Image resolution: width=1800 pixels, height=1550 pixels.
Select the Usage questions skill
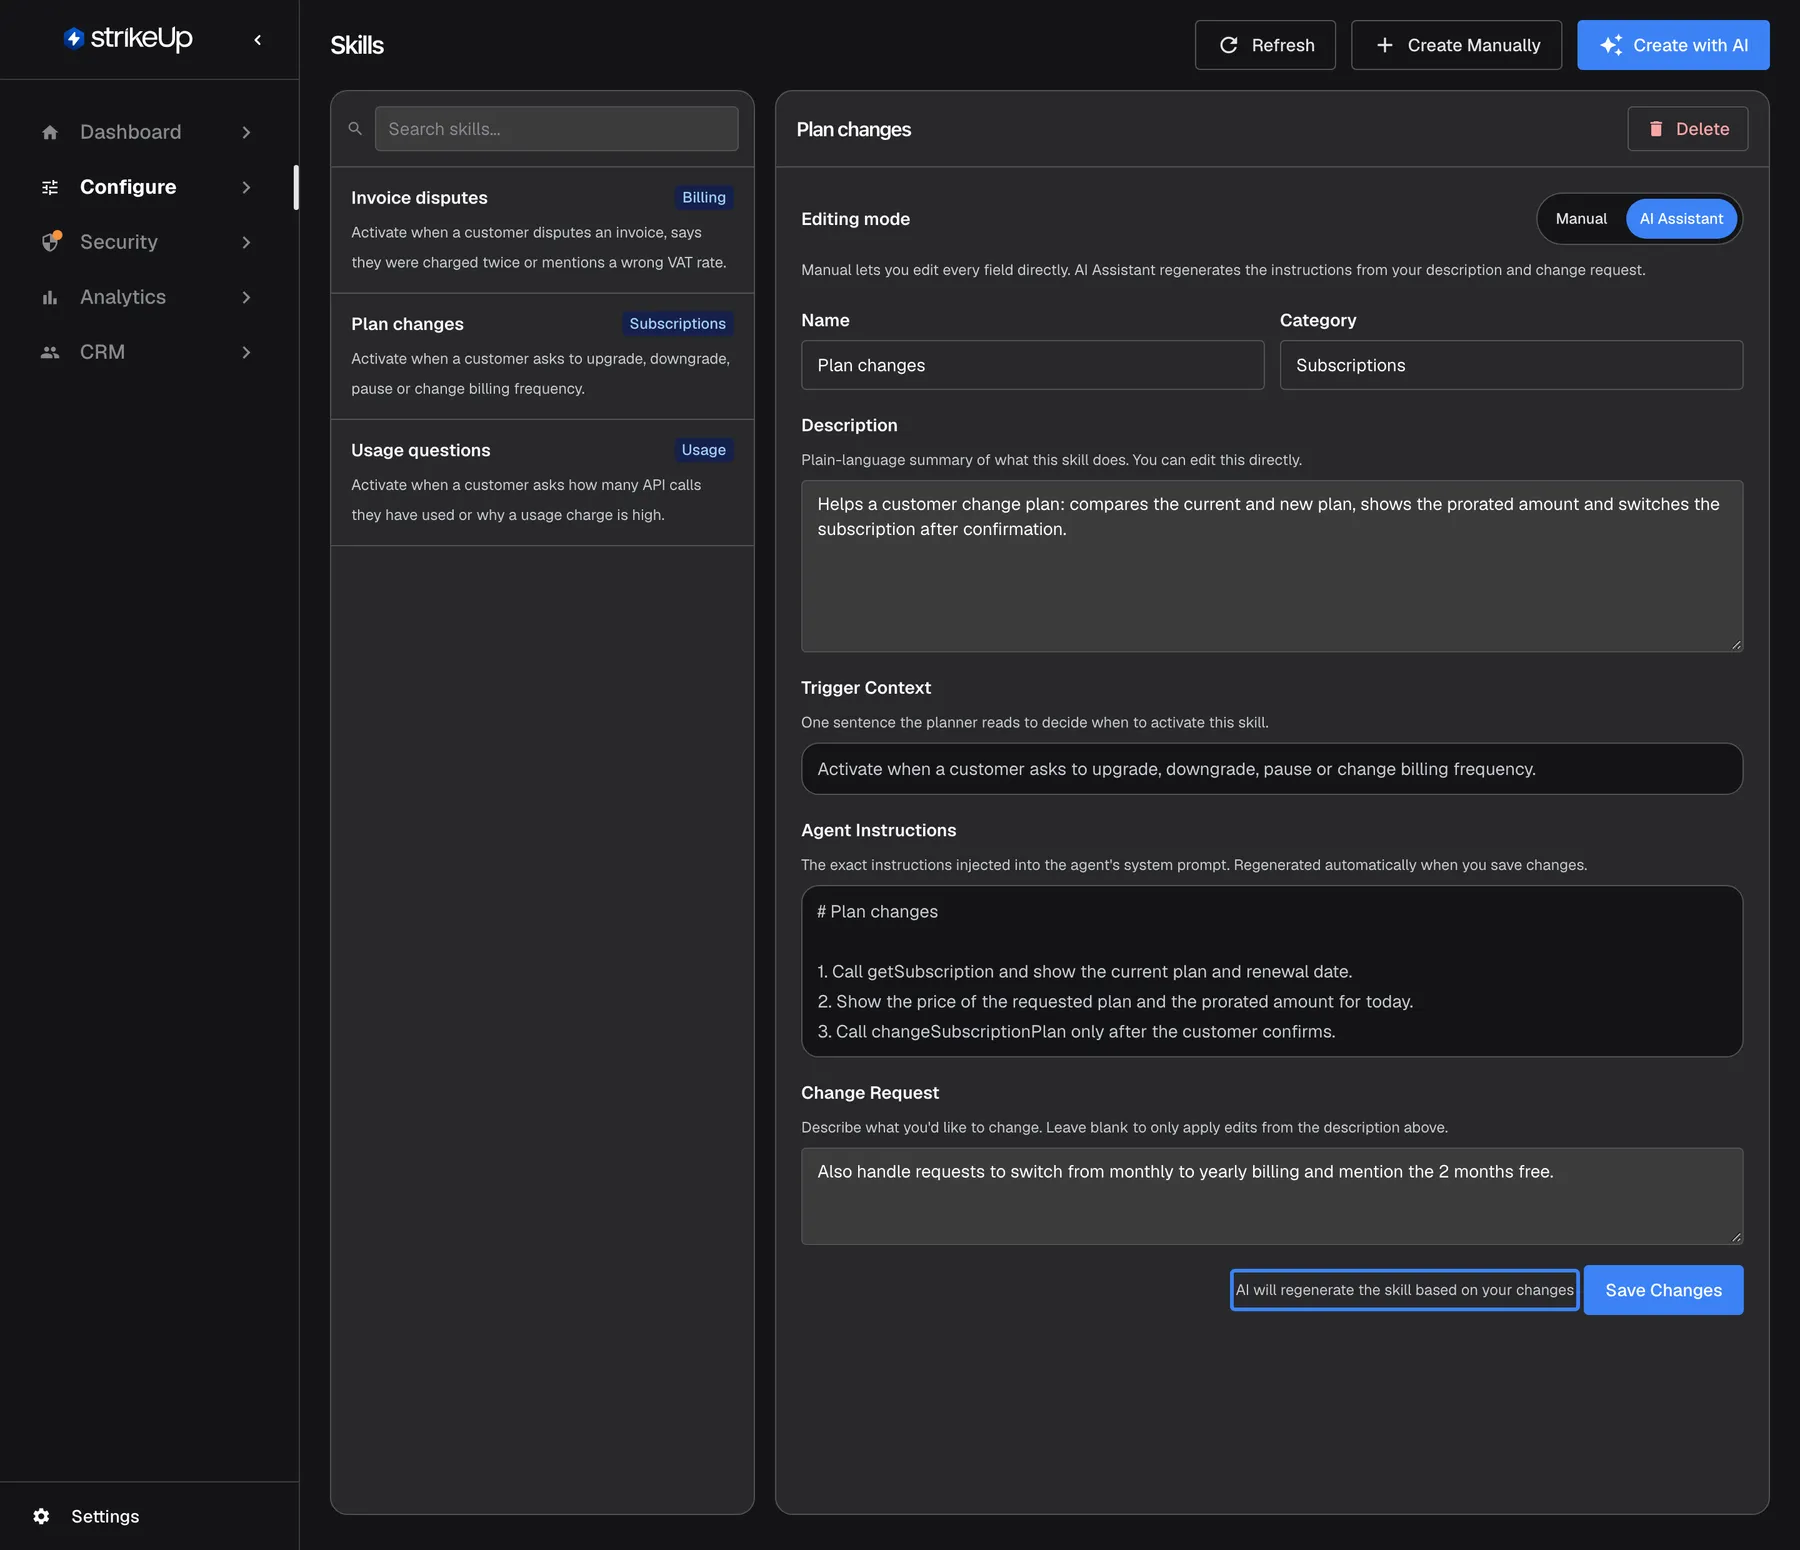tap(542, 482)
